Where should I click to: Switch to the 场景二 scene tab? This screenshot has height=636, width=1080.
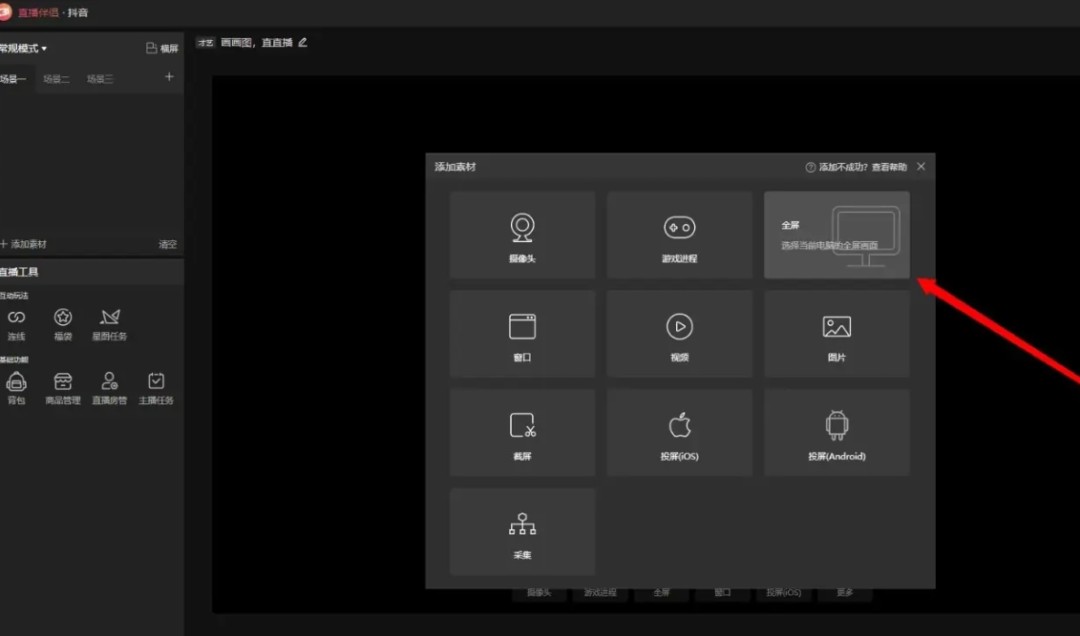(56, 79)
